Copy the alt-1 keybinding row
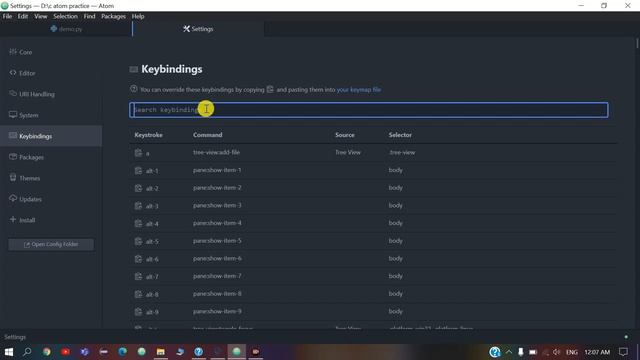 (138, 171)
